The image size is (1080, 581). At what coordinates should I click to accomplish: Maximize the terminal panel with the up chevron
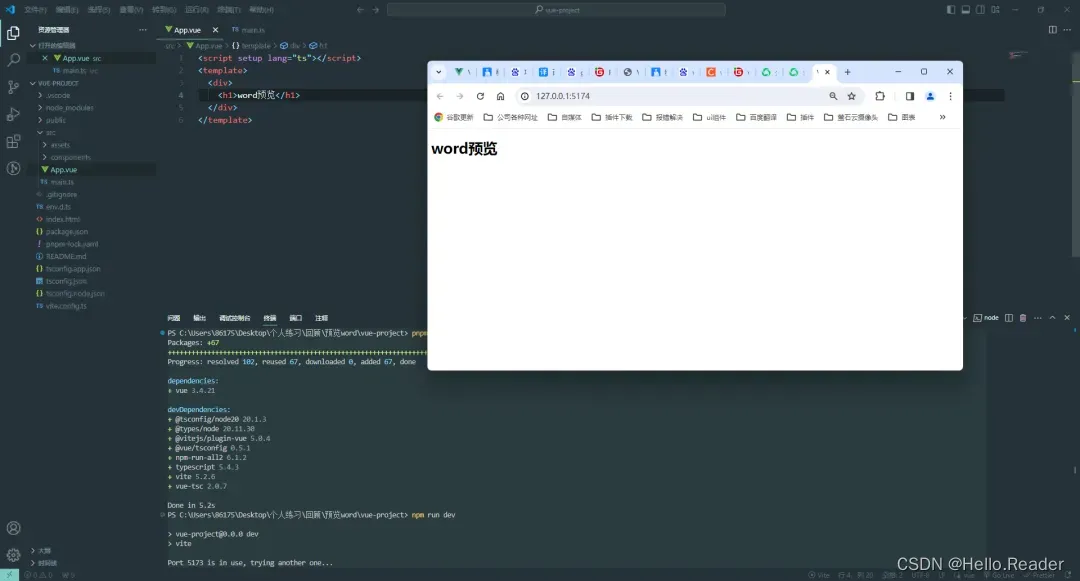click(x=1052, y=318)
